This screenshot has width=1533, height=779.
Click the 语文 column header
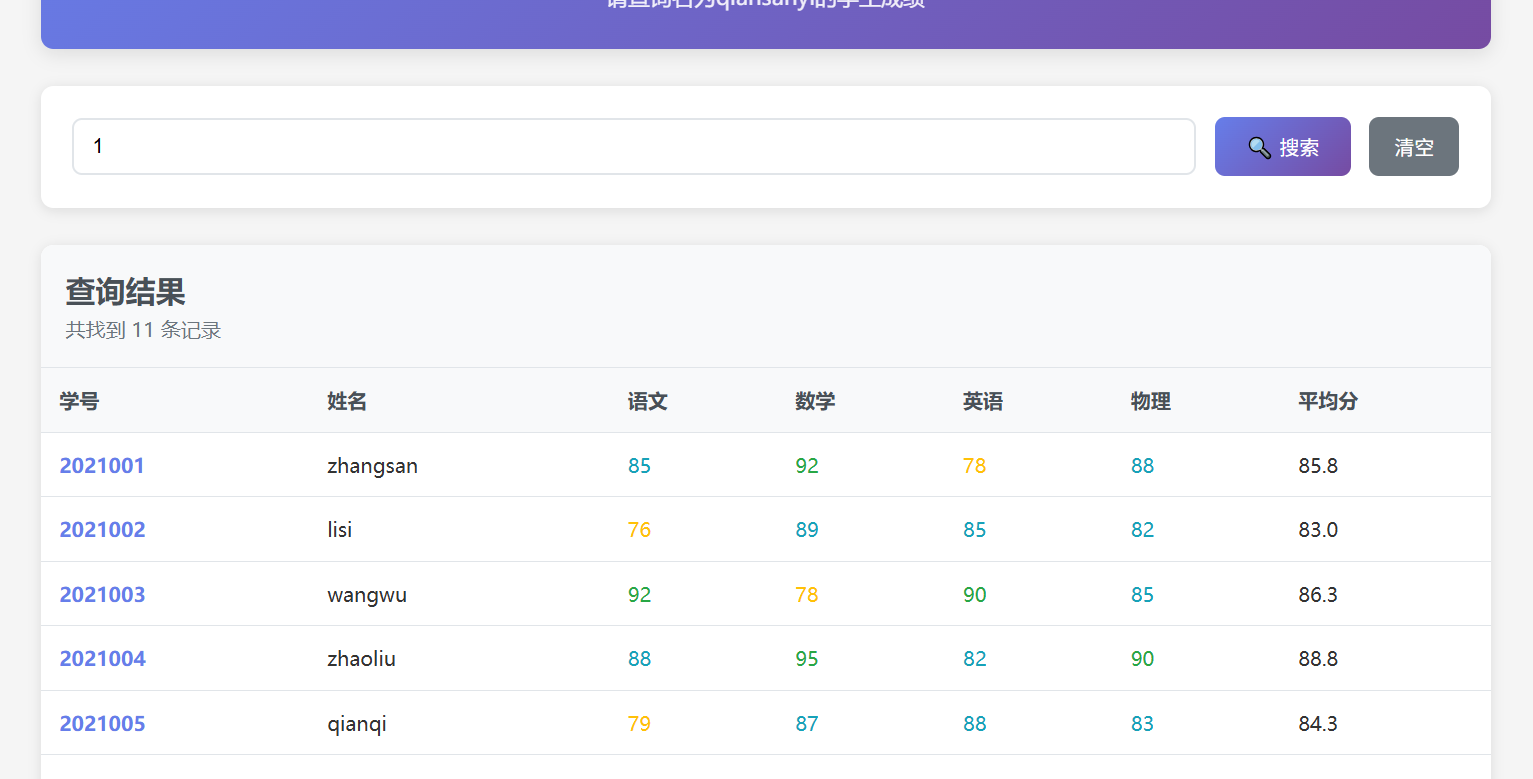647,401
